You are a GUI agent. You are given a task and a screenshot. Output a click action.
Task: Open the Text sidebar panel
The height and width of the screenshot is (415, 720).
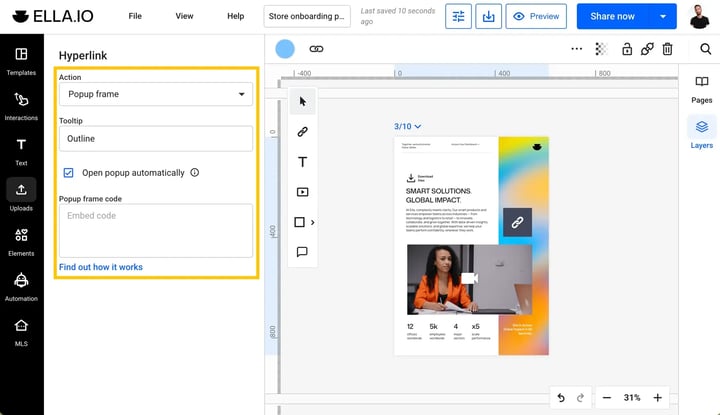tap(21, 151)
